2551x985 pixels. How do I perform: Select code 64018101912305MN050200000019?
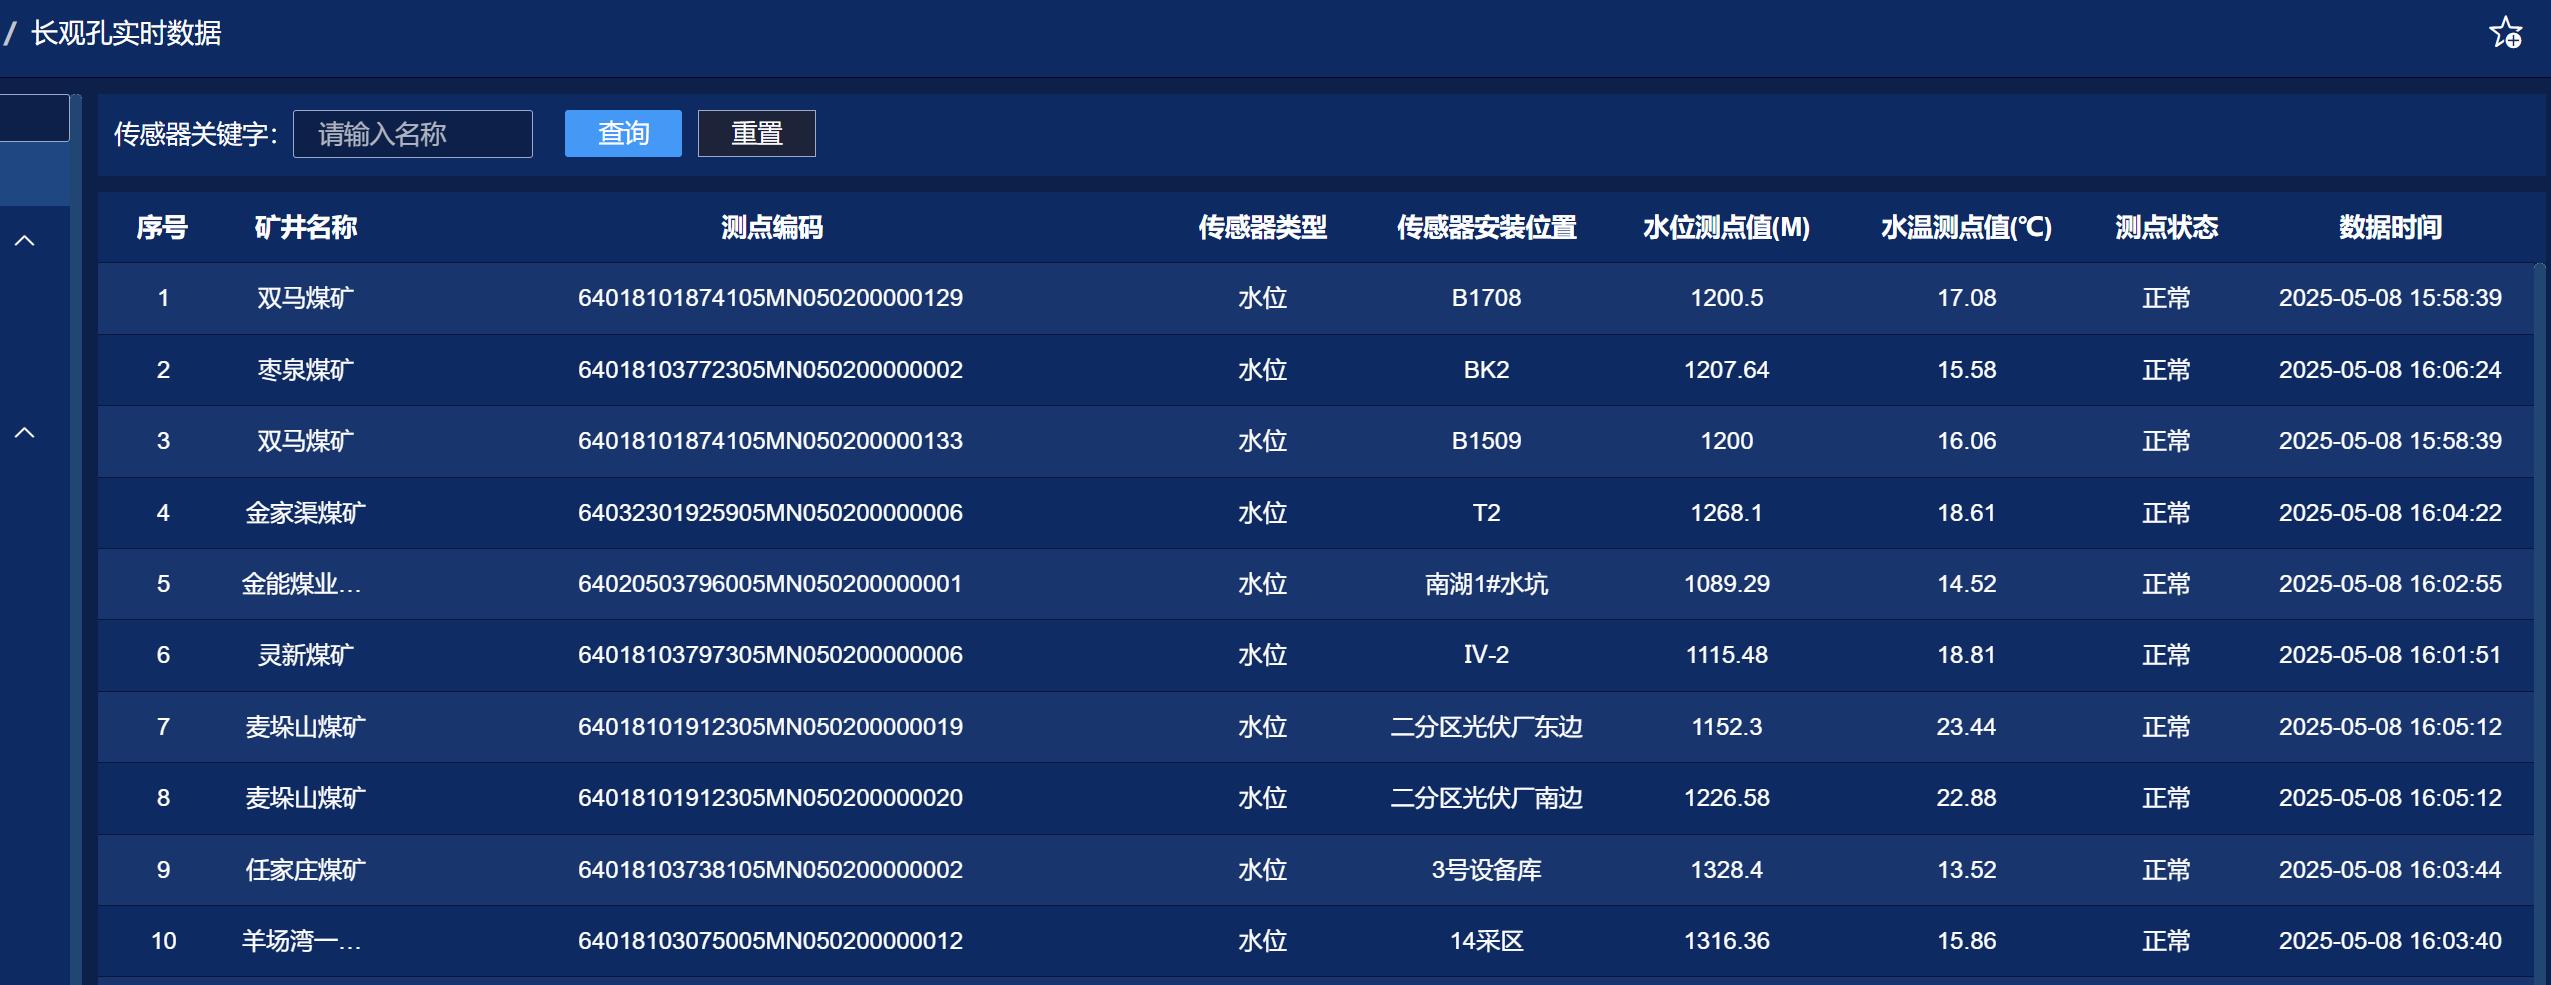coord(771,727)
